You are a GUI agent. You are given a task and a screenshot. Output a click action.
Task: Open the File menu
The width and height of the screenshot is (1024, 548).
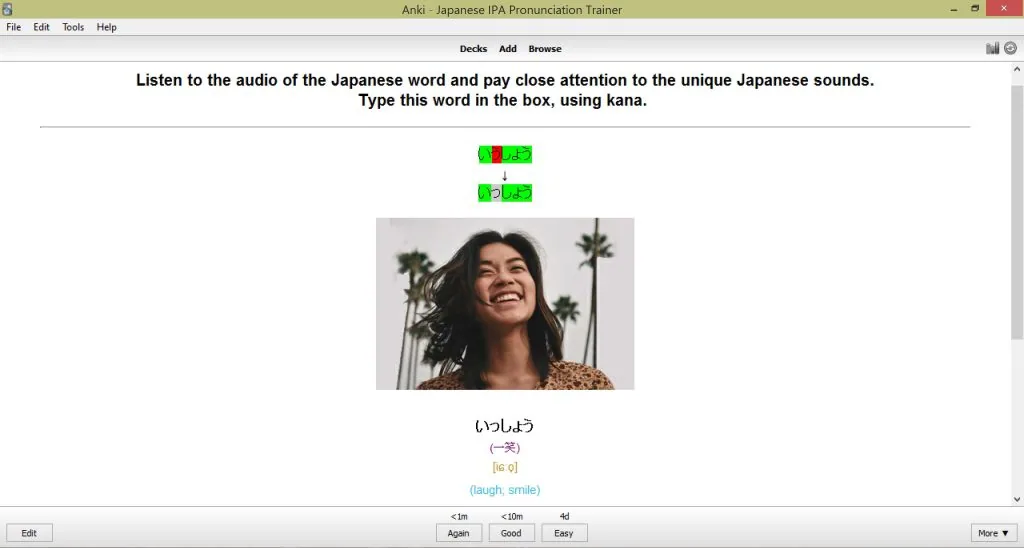(x=14, y=27)
